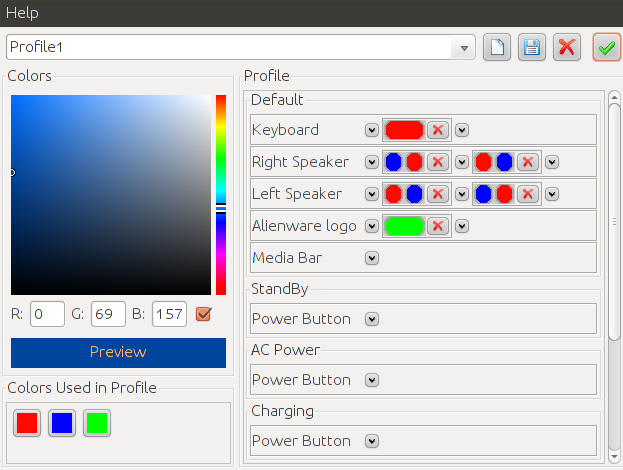
Task: Click red octagon in Left Speaker's first block
Action: pyautogui.click(x=393, y=194)
